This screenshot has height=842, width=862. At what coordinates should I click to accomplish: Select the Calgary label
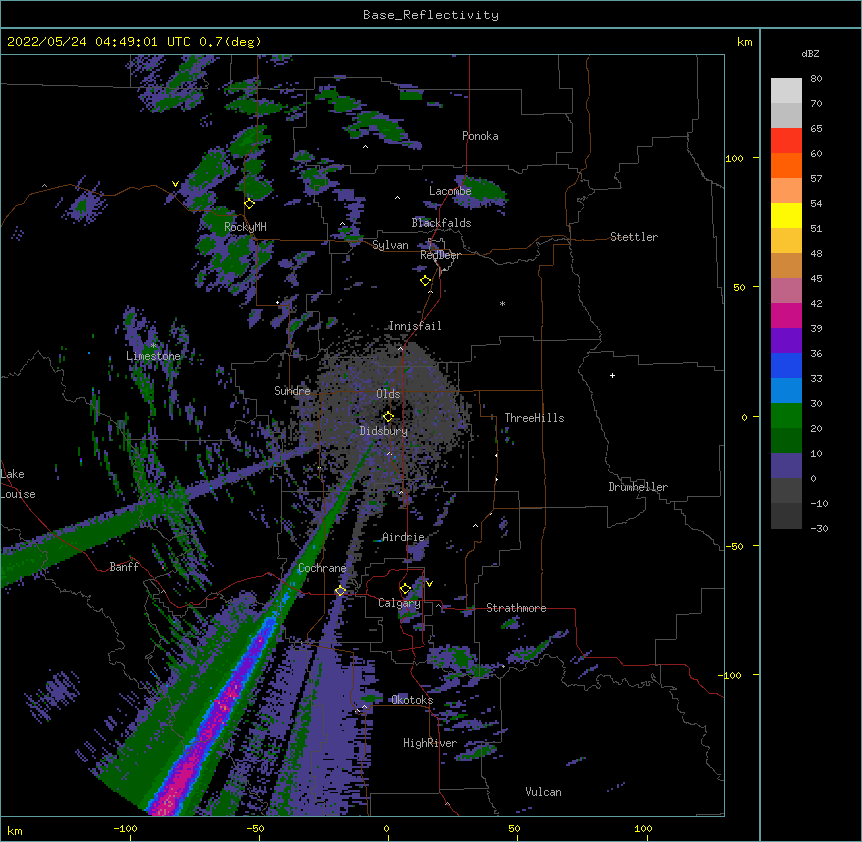399,603
